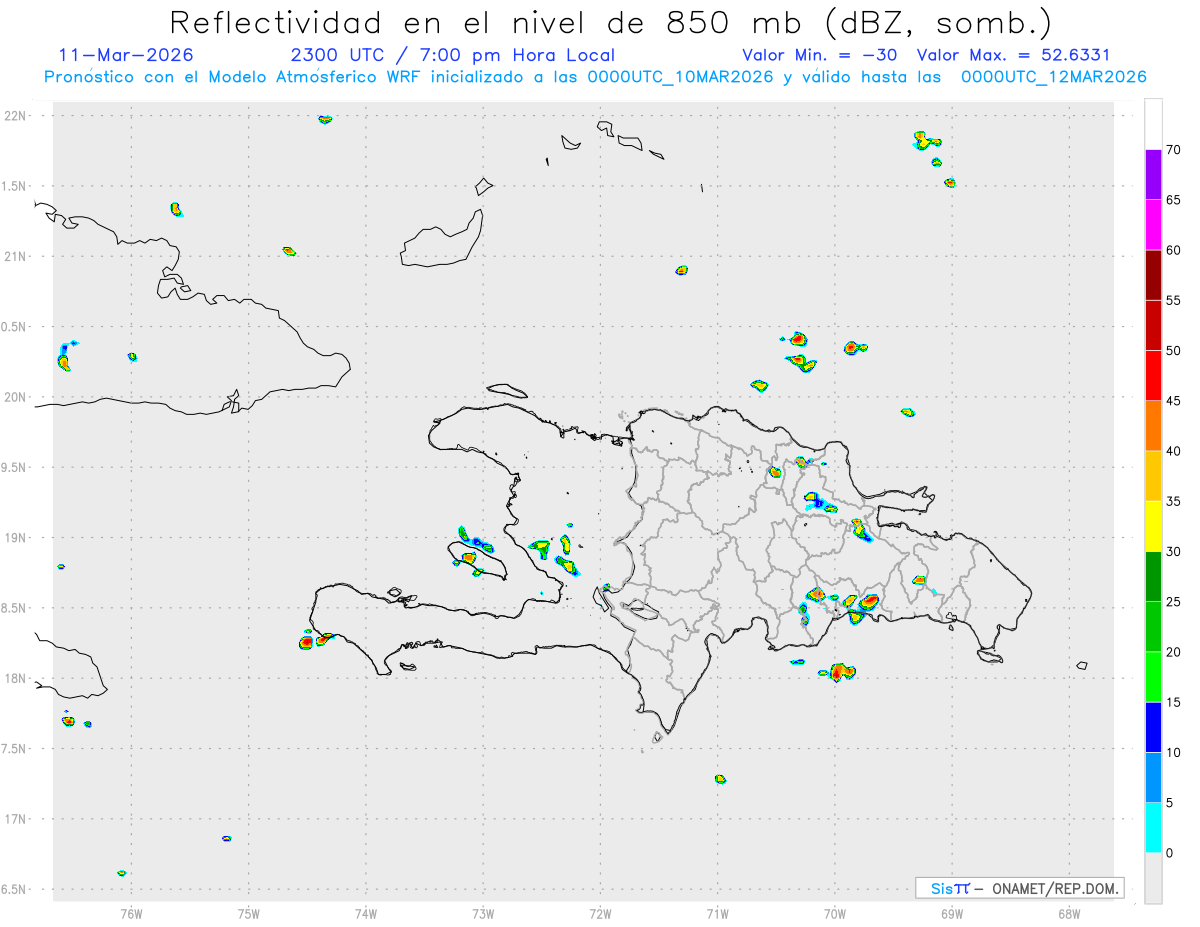Click the '72W' longitude label
Image resolution: width=1200 pixels, height=927 pixels.
pos(600,913)
